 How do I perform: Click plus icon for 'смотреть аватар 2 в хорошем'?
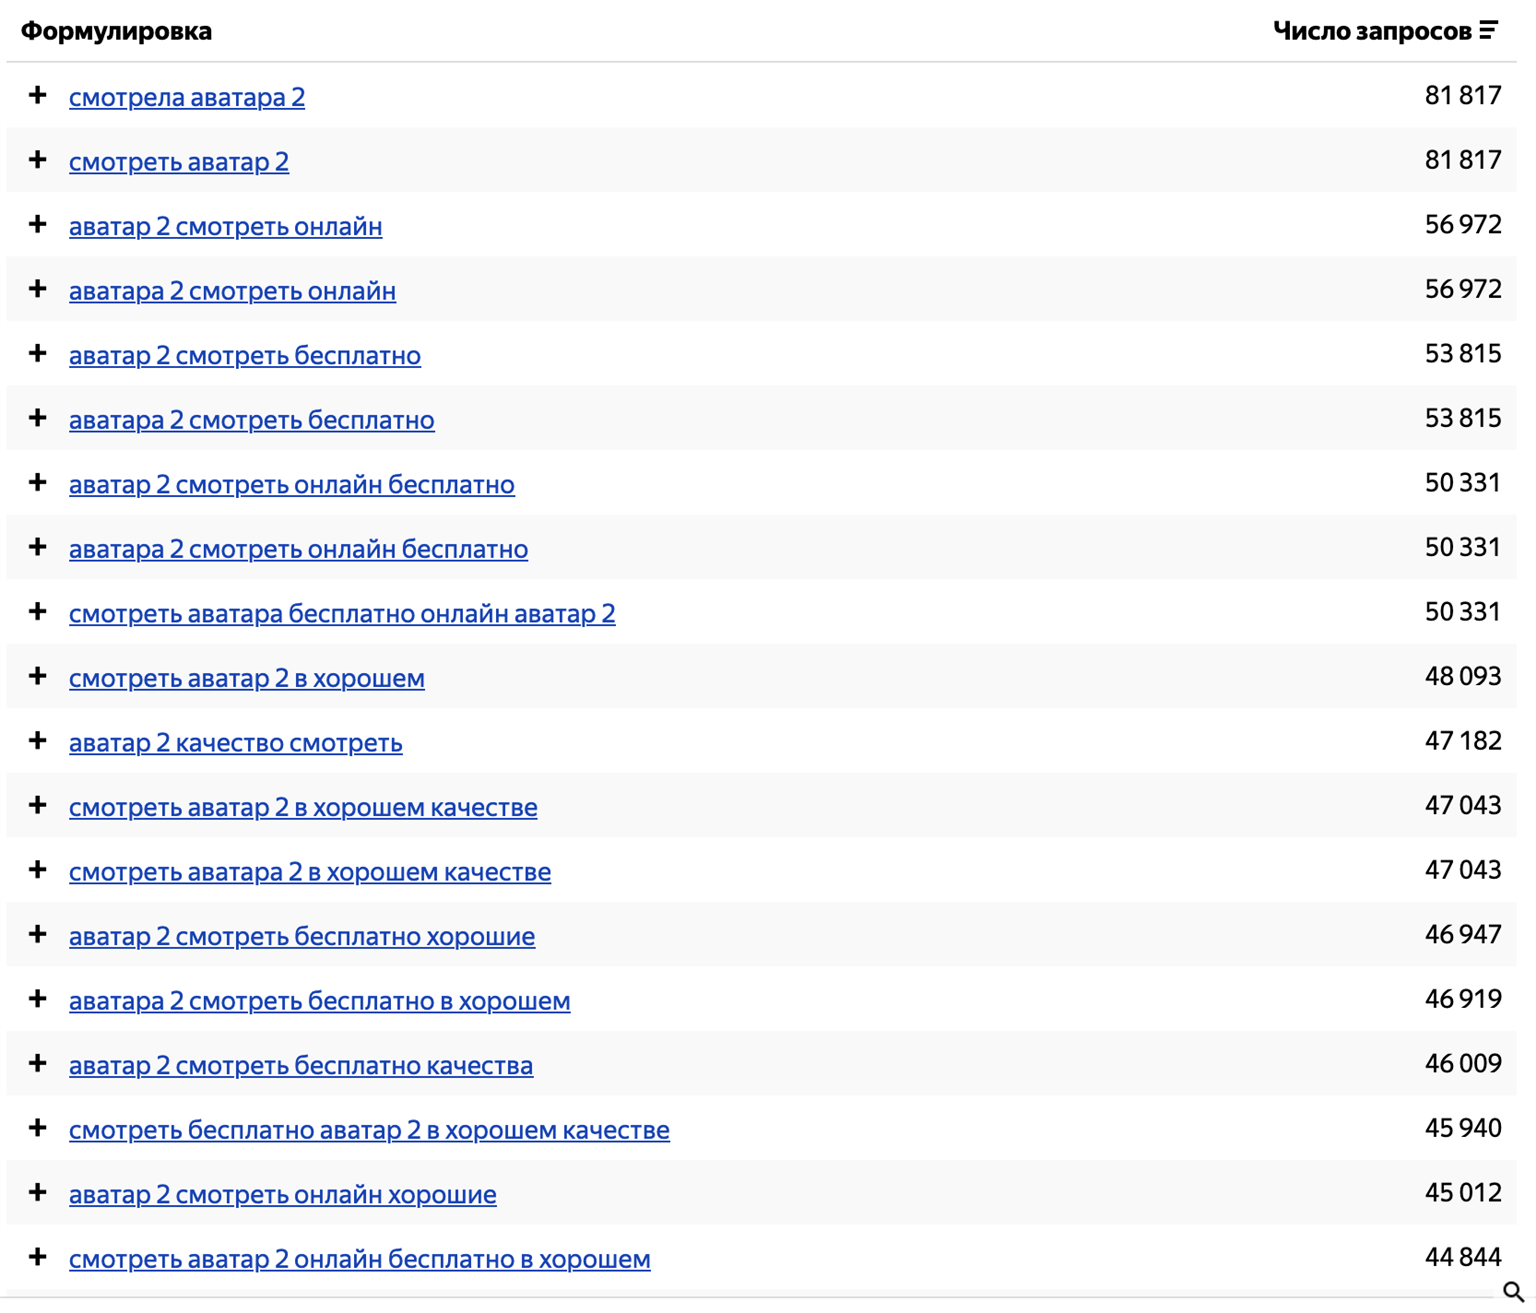pos(37,676)
